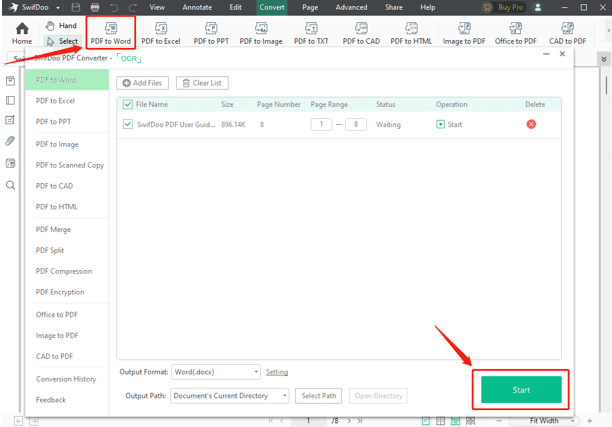The width and height of the screenshot is (612, 427).
Task: Click the search icon in left sidebar
Action: [x=11, y=186]
